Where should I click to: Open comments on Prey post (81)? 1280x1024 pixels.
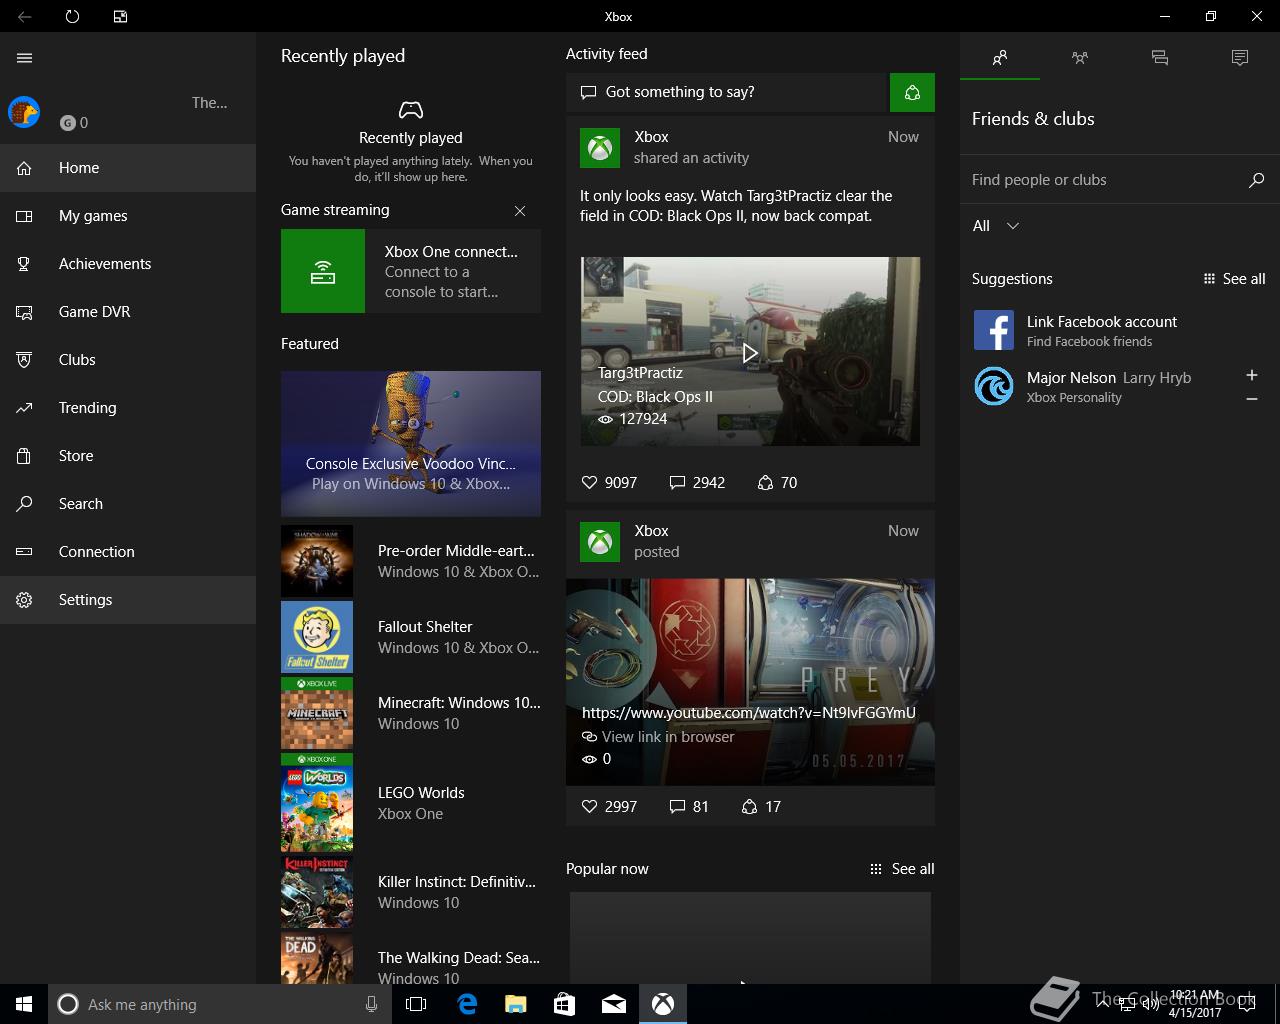click(689, 807)
